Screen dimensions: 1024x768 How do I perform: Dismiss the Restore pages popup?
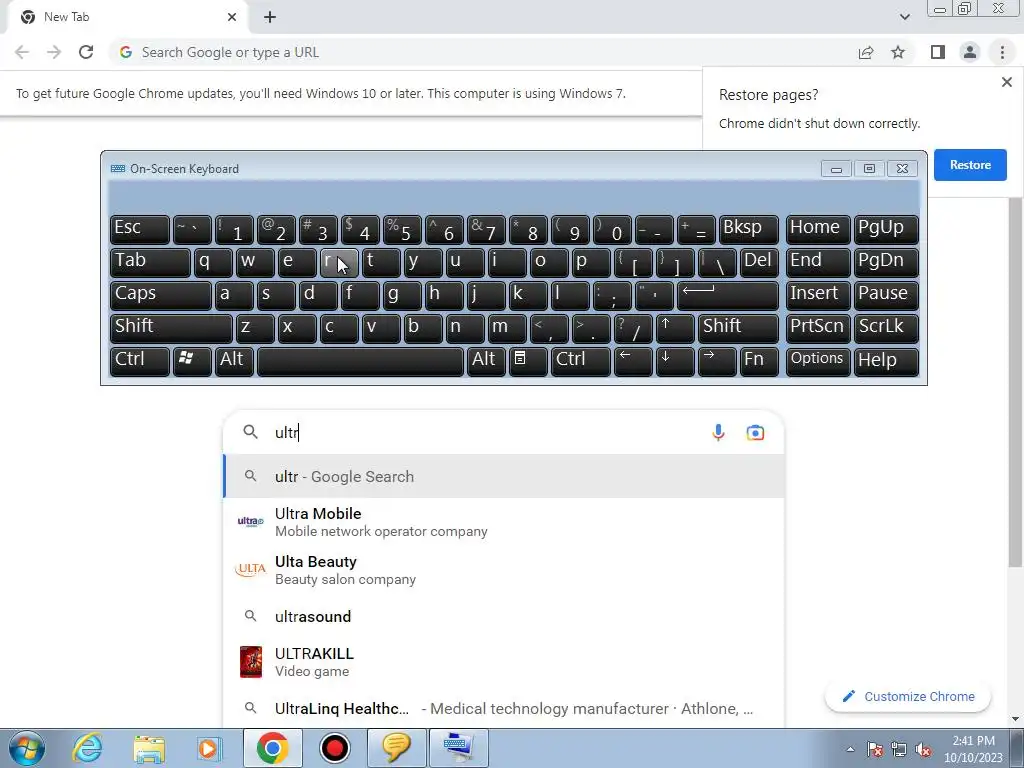(1006, 82)
